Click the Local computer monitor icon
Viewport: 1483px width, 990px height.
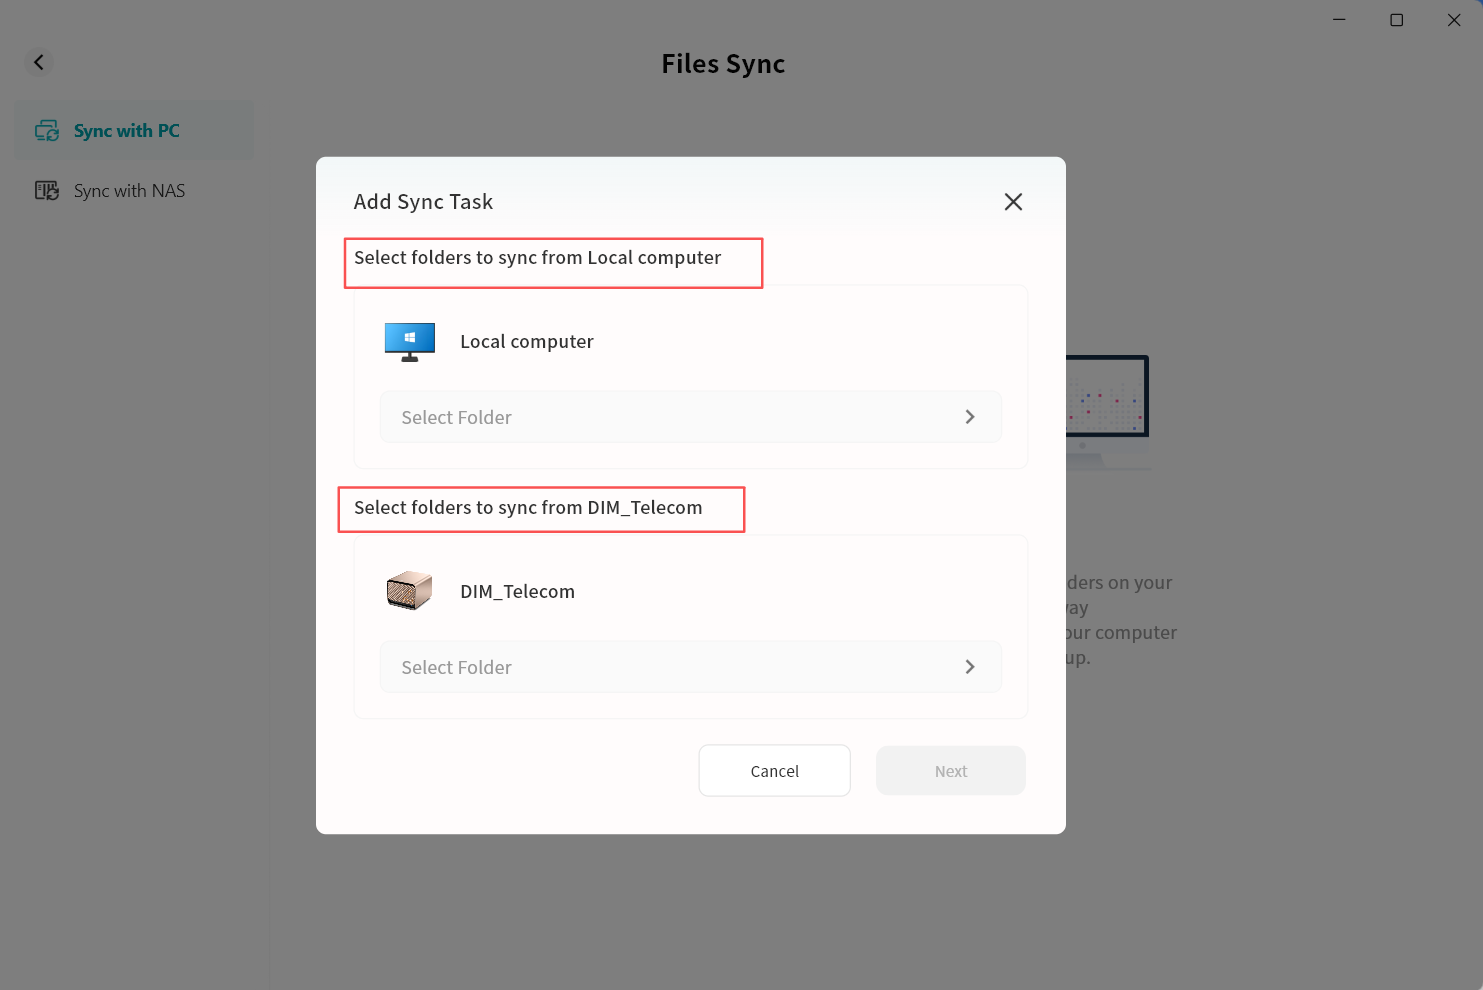pyautogui.click(x=410, y=342)
